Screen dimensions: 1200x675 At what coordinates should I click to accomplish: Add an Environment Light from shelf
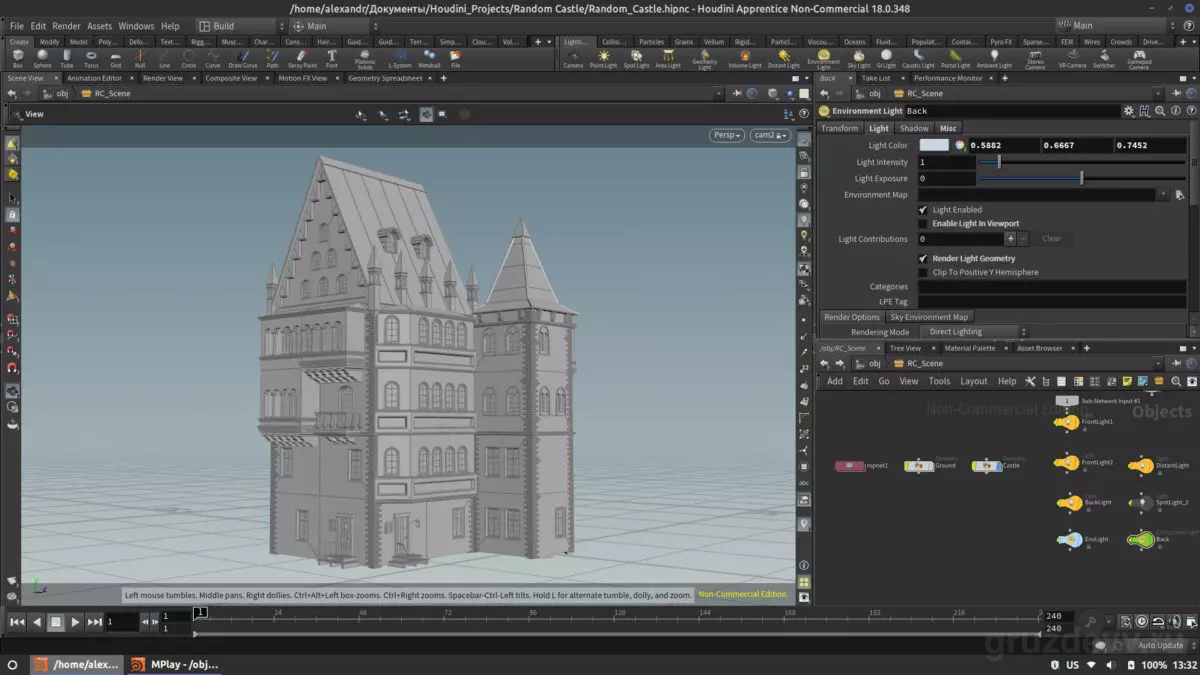824,60
